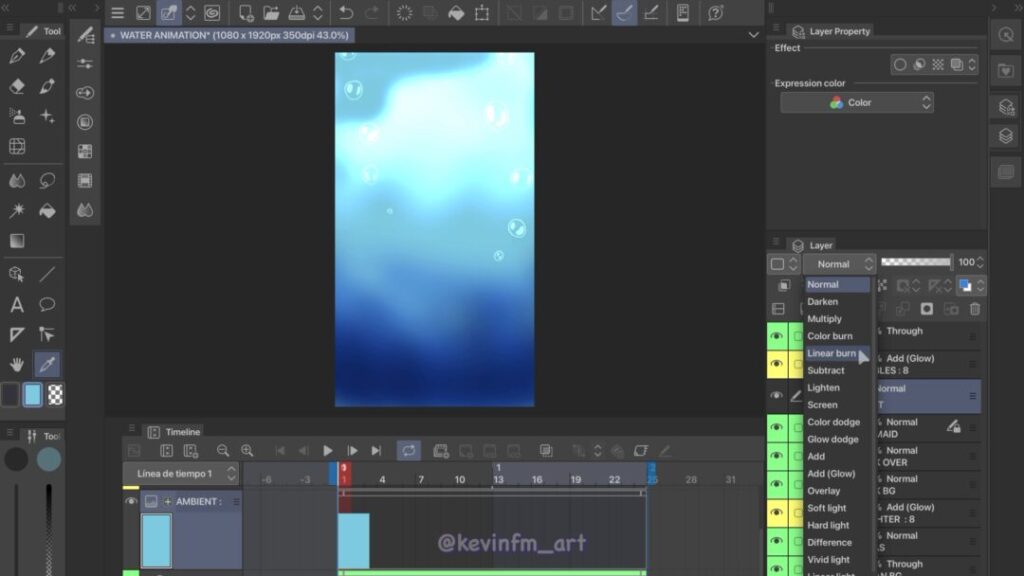Choose Overlay blending mode
Viewport: 1024px width, 576px height.
click(824, 491)
